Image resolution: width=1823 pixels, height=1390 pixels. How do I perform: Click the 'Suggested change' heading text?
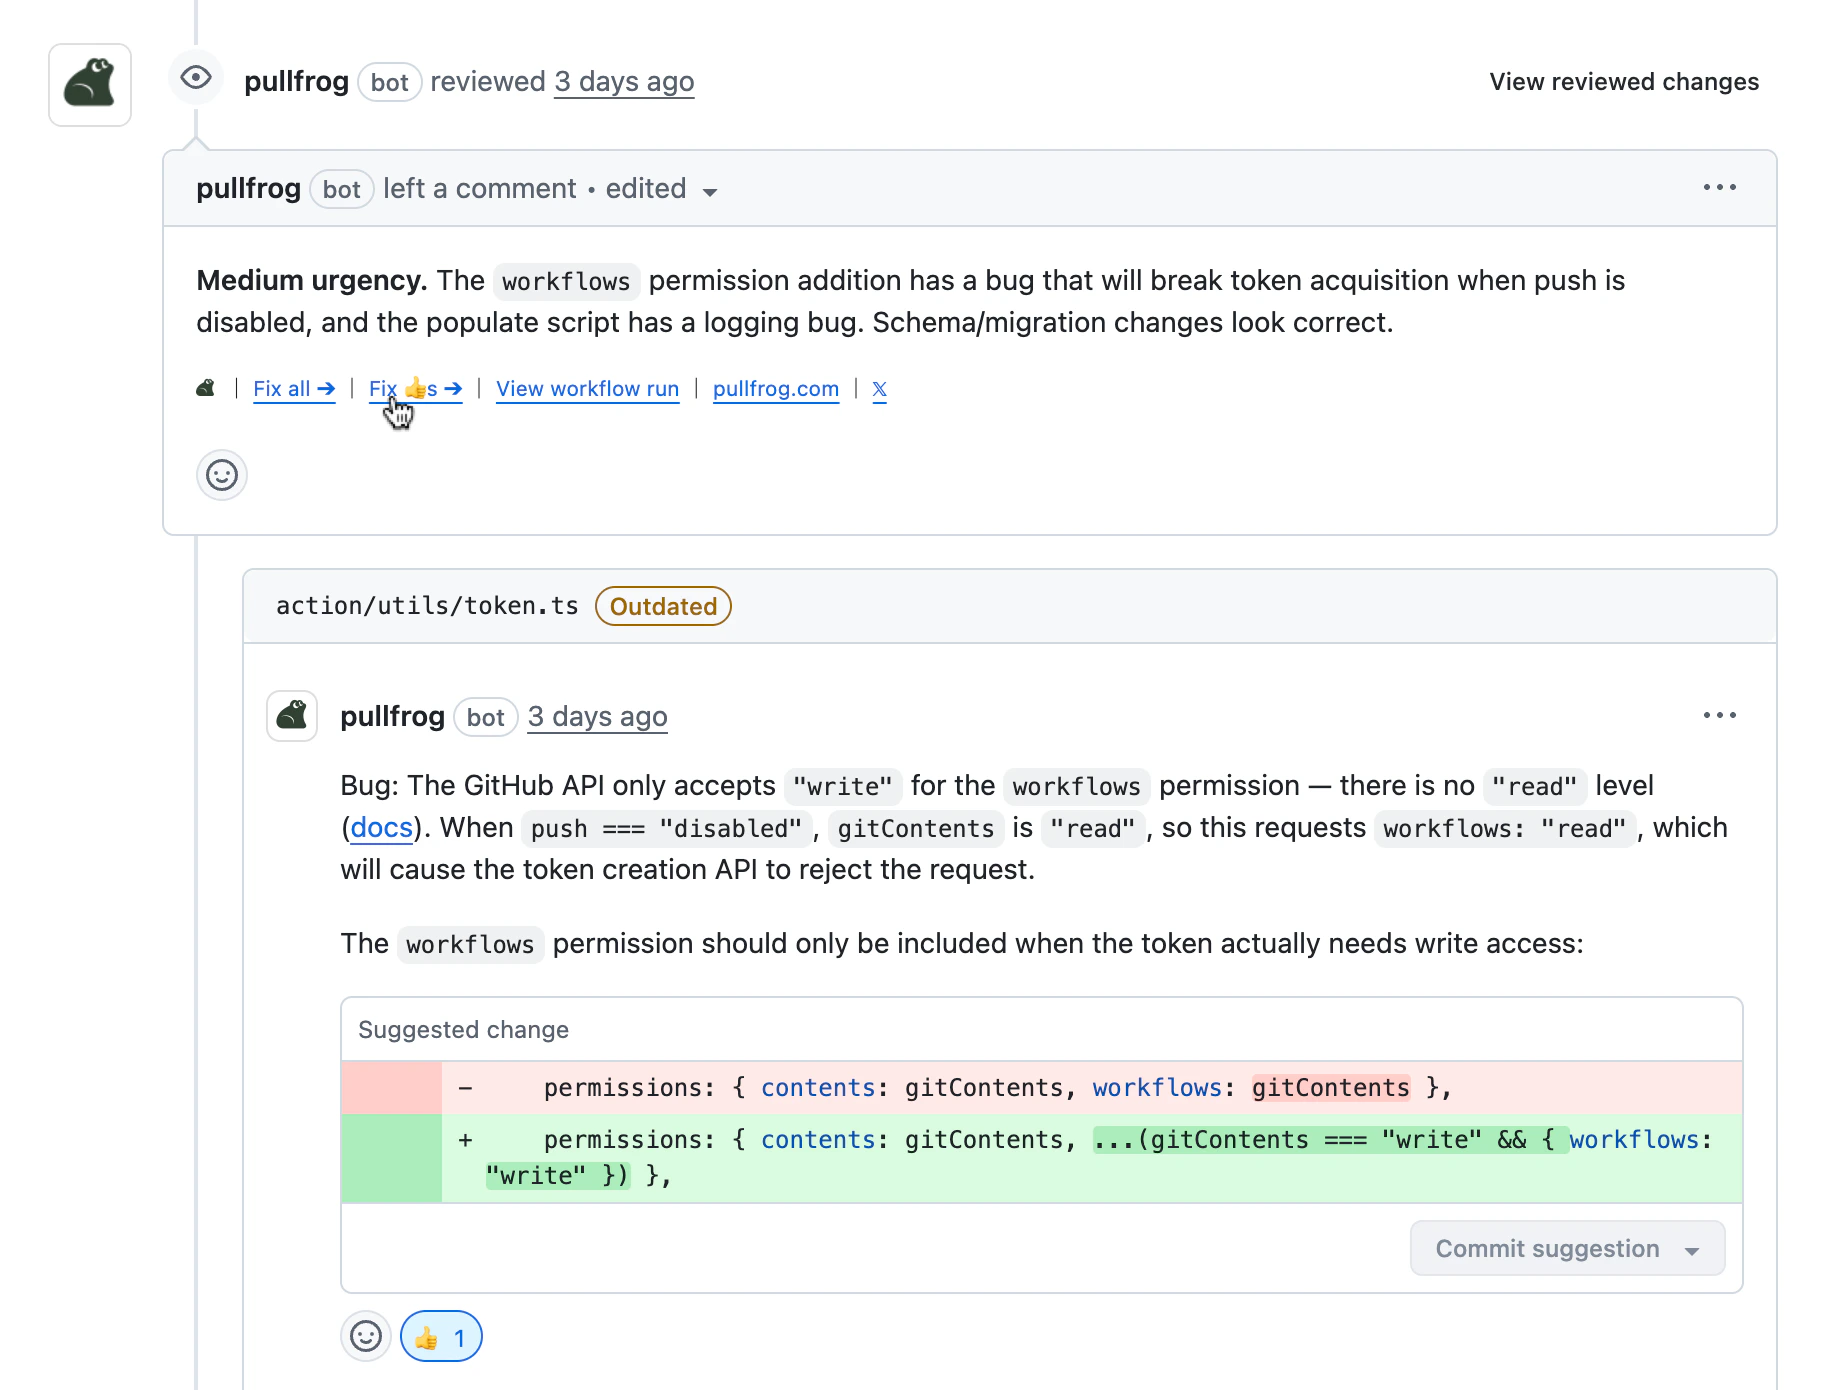[463, 1030]
